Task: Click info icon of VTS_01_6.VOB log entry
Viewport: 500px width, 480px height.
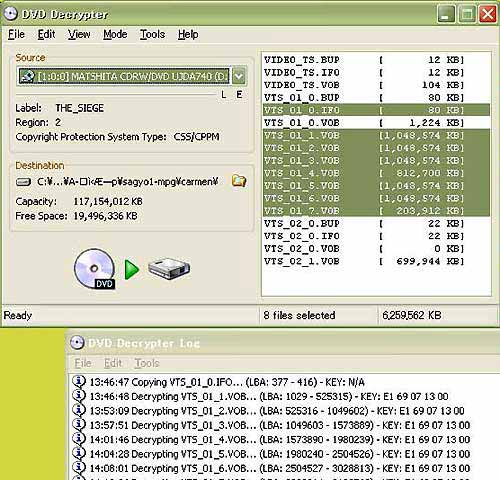Action: 79,467
